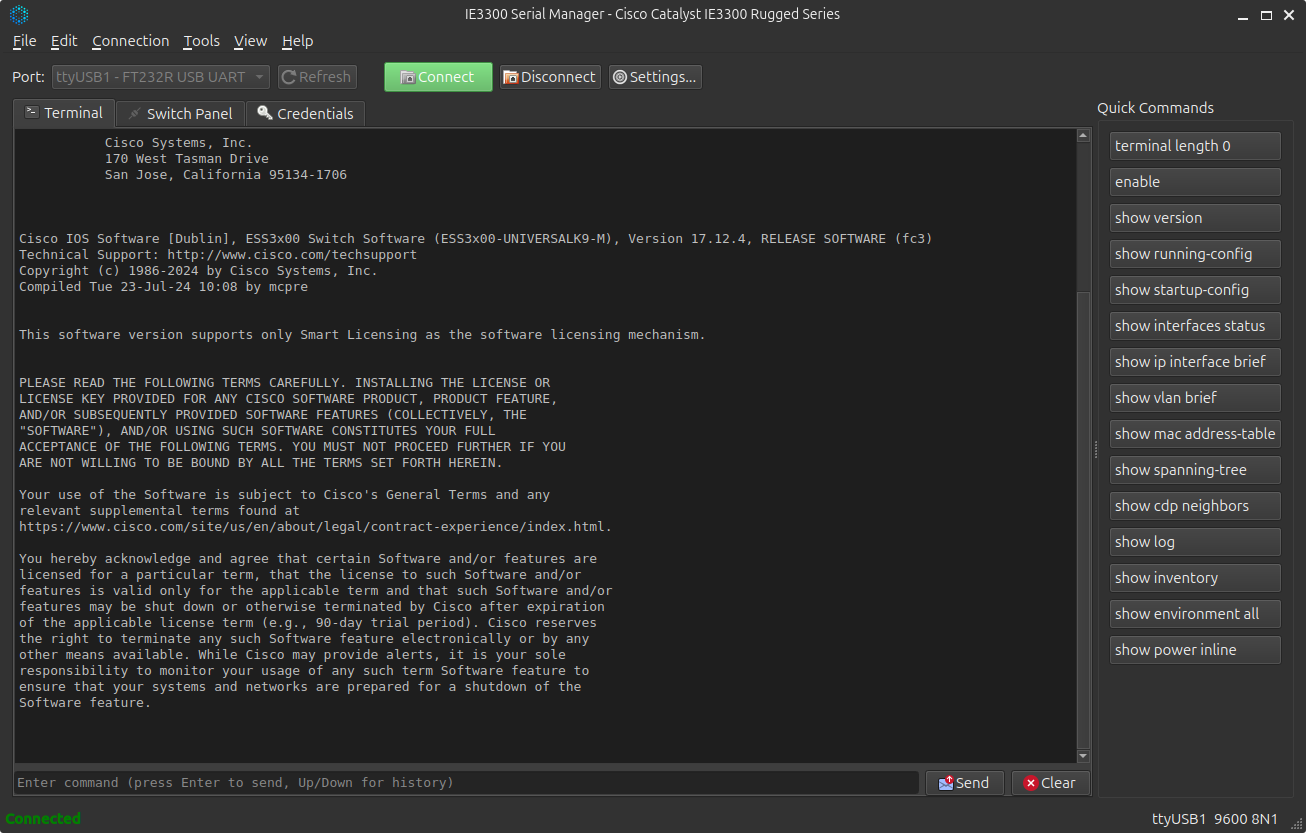The height and width of the screenshot is (833, 1306).
Task: Open the Connection menu
Action: point(130,41)
